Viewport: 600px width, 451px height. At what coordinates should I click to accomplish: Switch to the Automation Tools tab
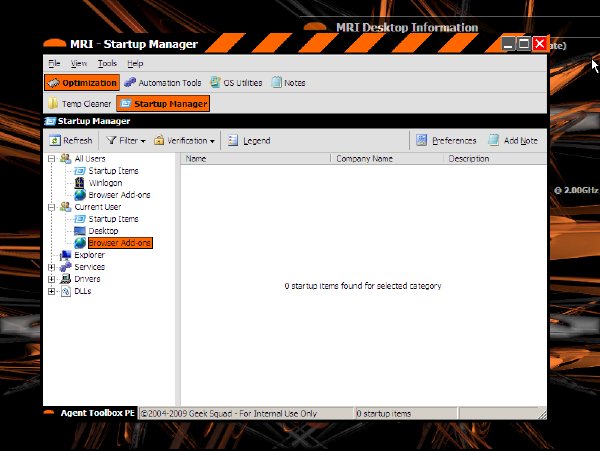point(163,83)
